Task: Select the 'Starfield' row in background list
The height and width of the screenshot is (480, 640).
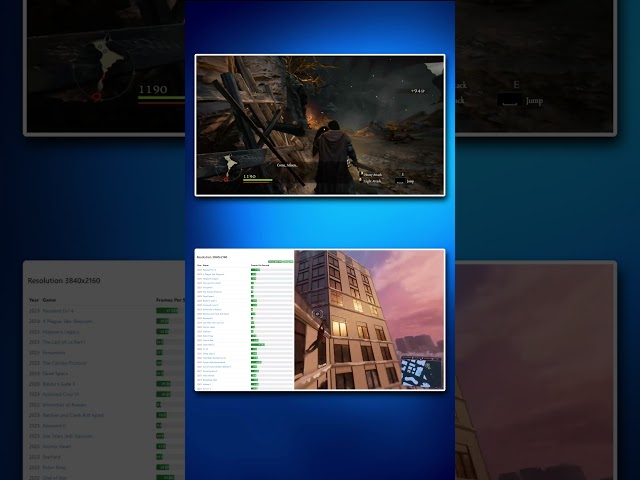Action: (106, 457)
